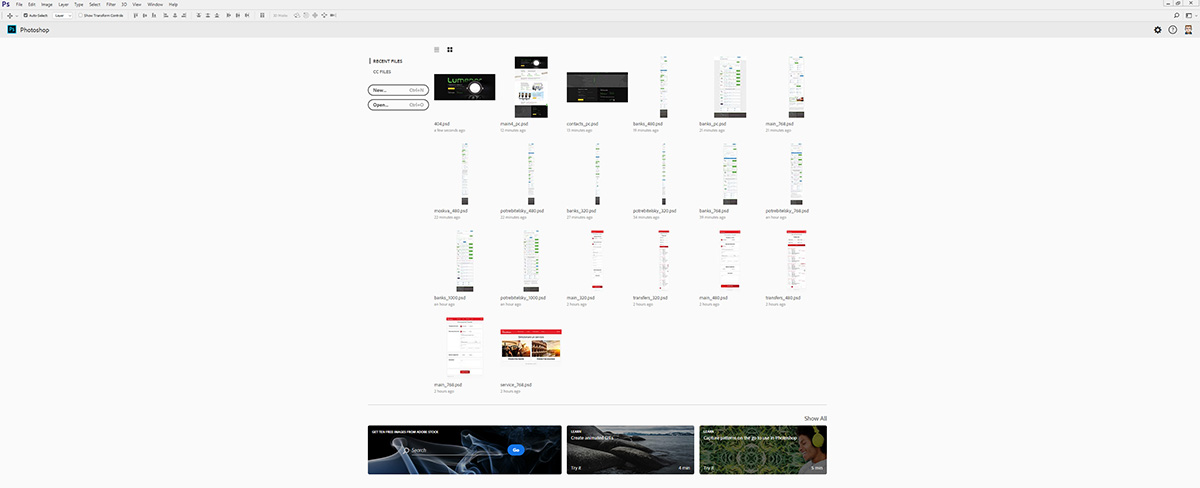
Task: Click the search magnifier icon at top right
Action: 1176,16
